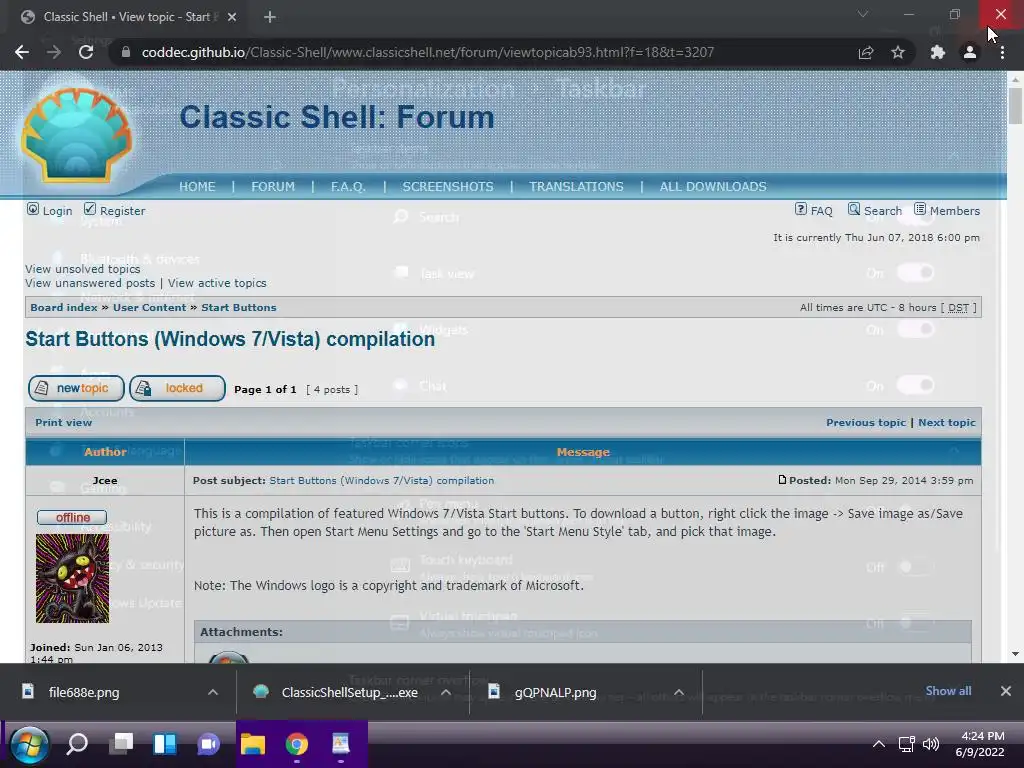Click the share page icon in address bar

[x=866, y=52]
